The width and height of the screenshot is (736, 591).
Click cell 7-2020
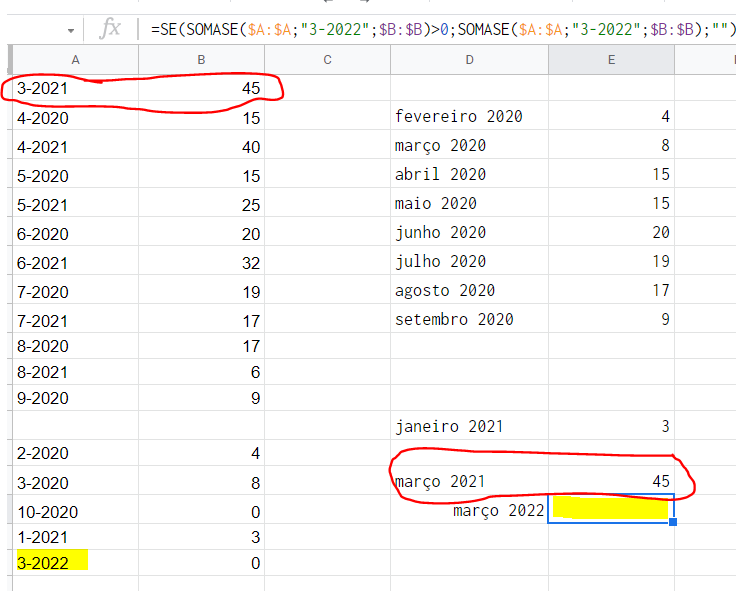75,292
